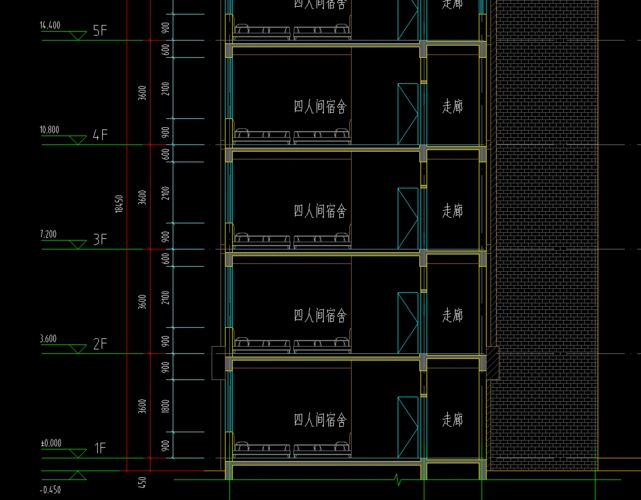Click 四人间宿舍 room label on 1F
The height and width of the screenshot is (500, 641).
[320, 420]
